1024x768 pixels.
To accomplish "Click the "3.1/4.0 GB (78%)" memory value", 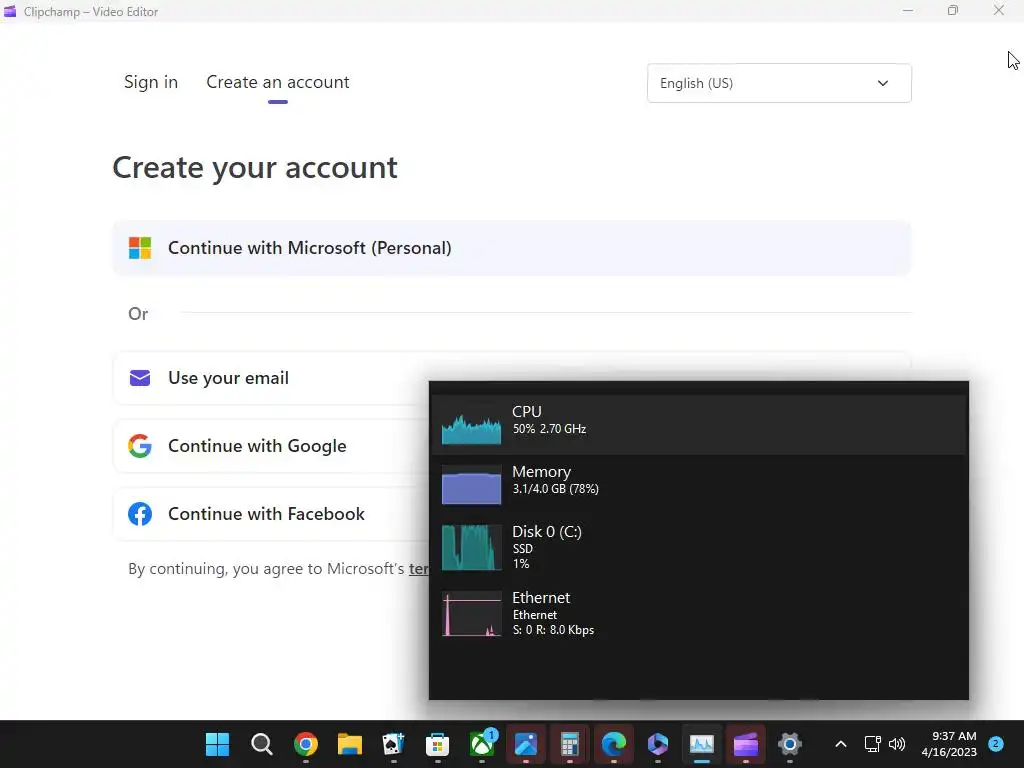I will pyautogui.click(x=556, y=488).
